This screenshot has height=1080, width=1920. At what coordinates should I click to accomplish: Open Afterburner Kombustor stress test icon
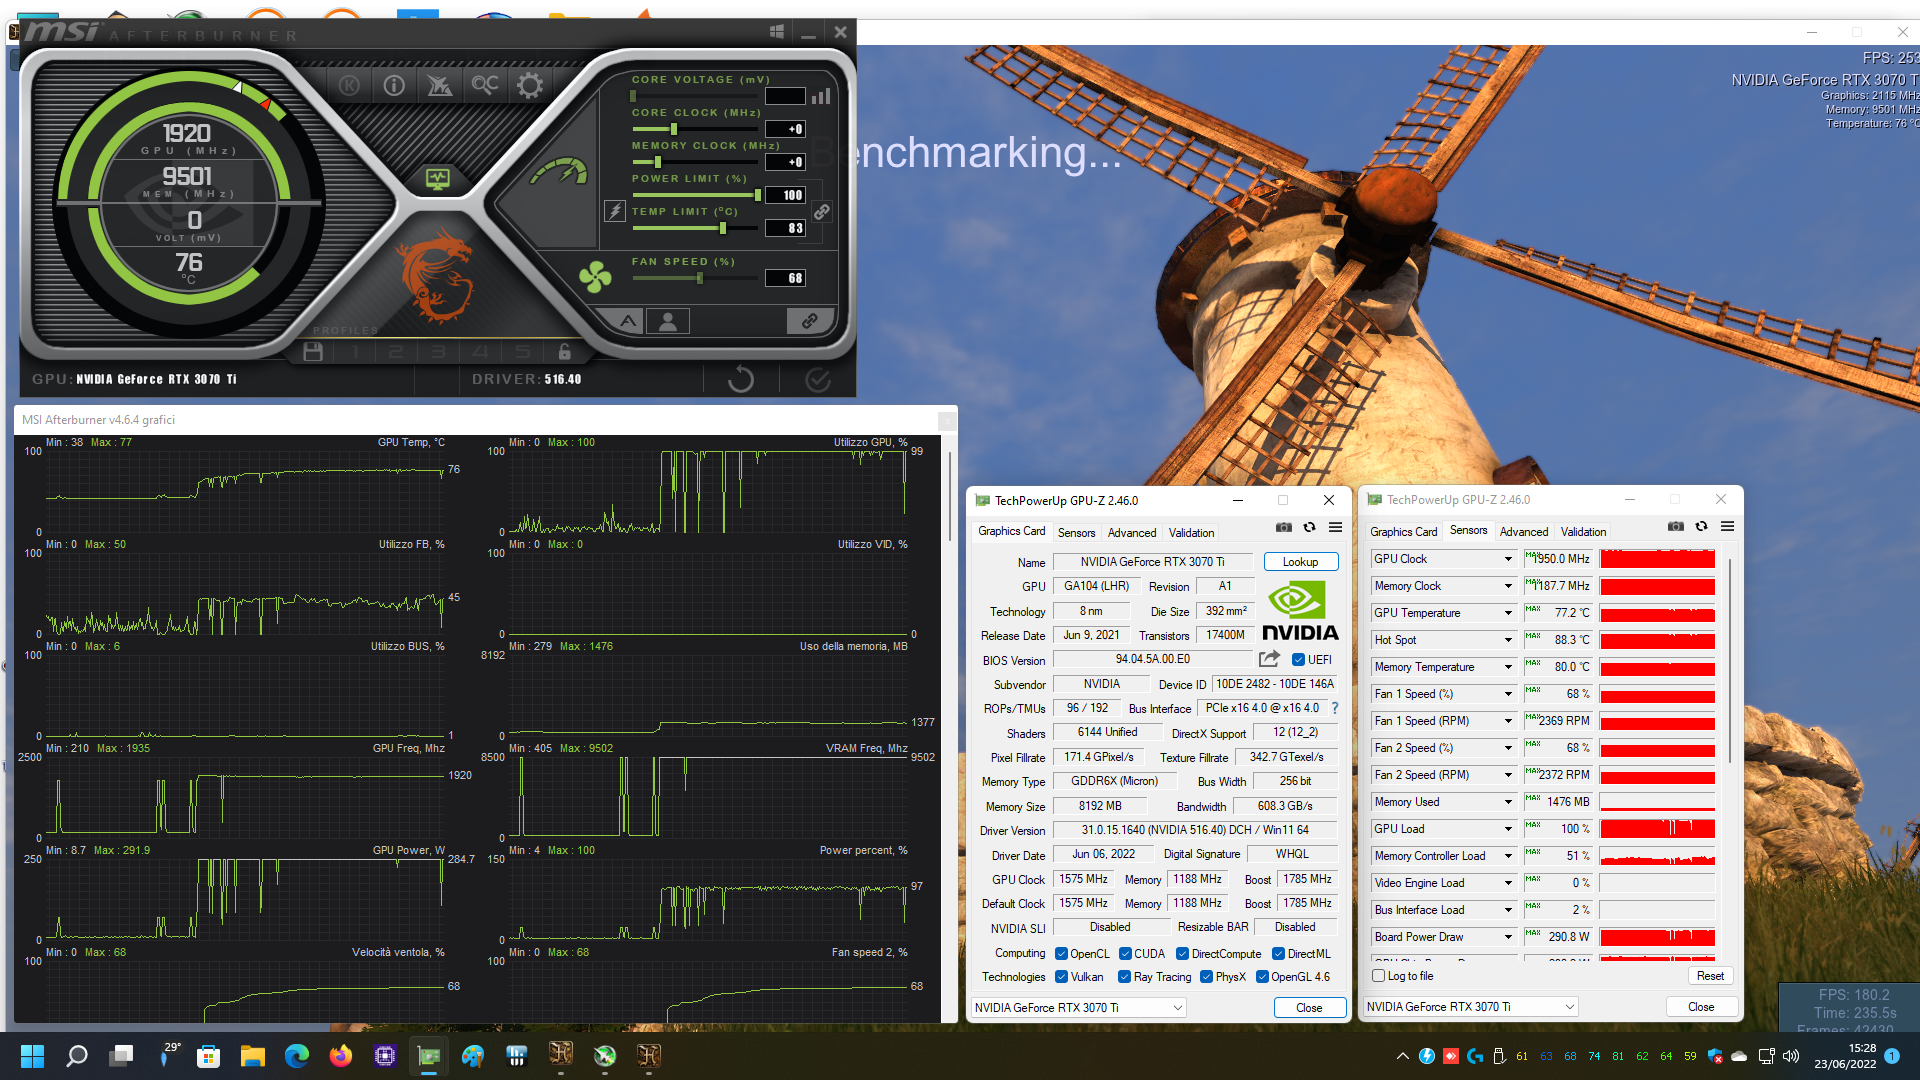[x=349, y=86]
